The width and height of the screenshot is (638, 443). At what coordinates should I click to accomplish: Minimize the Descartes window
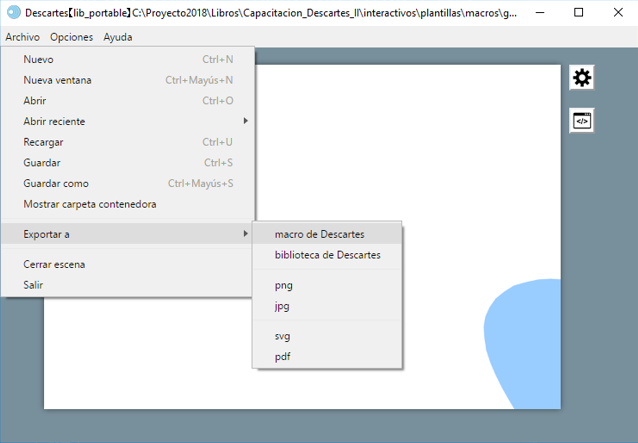click(x=540, y=13)
